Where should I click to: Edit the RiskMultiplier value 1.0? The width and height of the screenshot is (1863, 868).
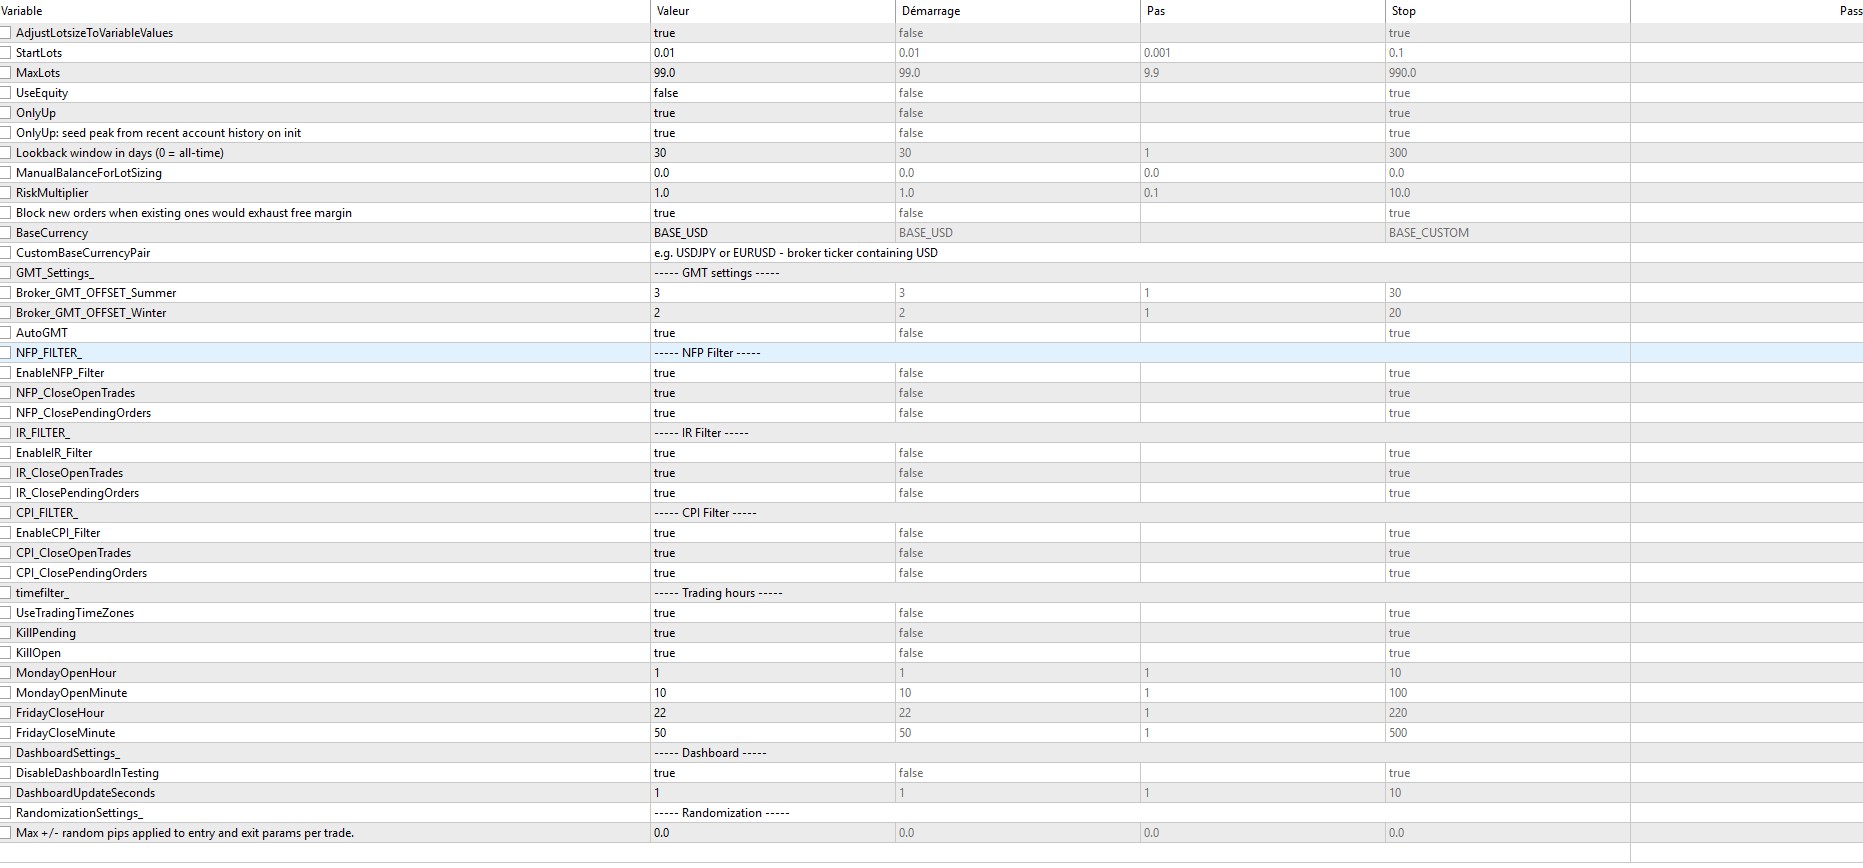click(662, 193)
